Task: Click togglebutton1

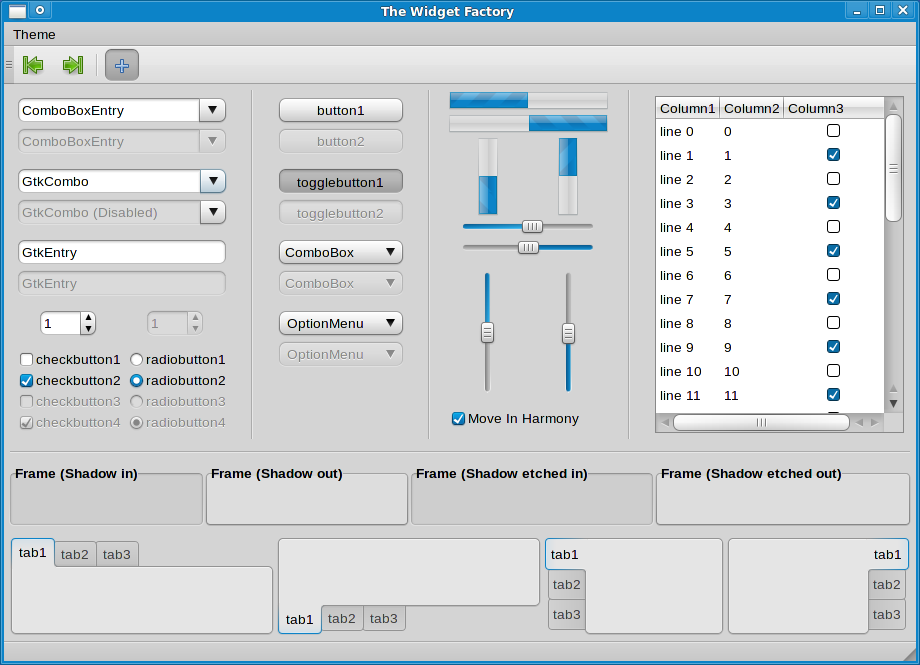Action: (340, 182)
